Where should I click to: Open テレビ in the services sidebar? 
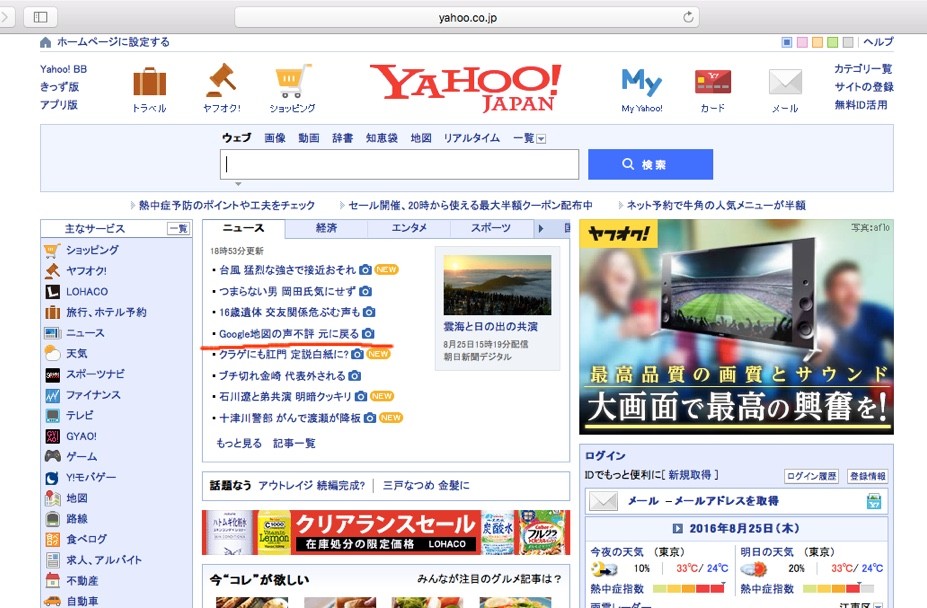79,416
